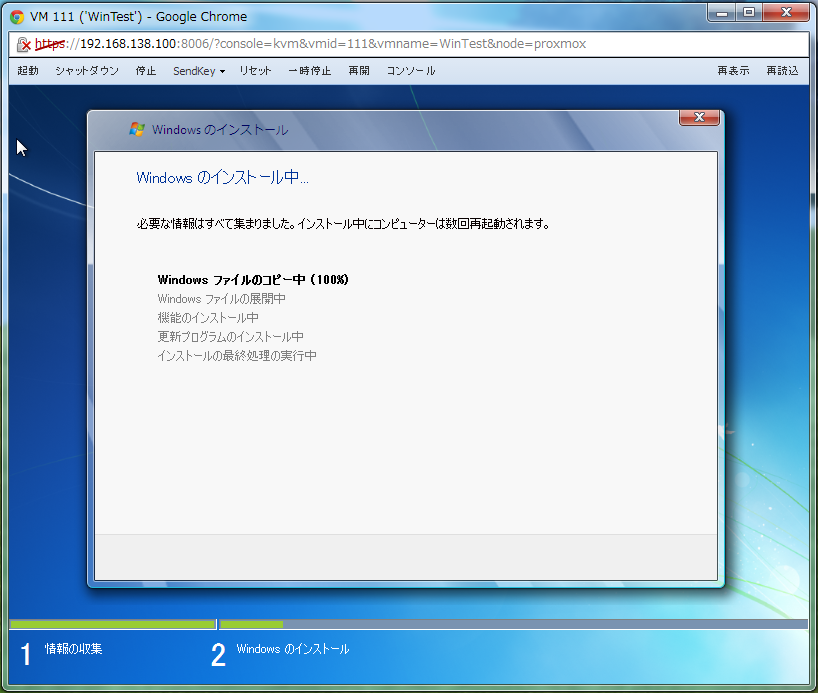Open the SendKey dropdown menu
Screen dimensions: 818x693
[199, 70]
